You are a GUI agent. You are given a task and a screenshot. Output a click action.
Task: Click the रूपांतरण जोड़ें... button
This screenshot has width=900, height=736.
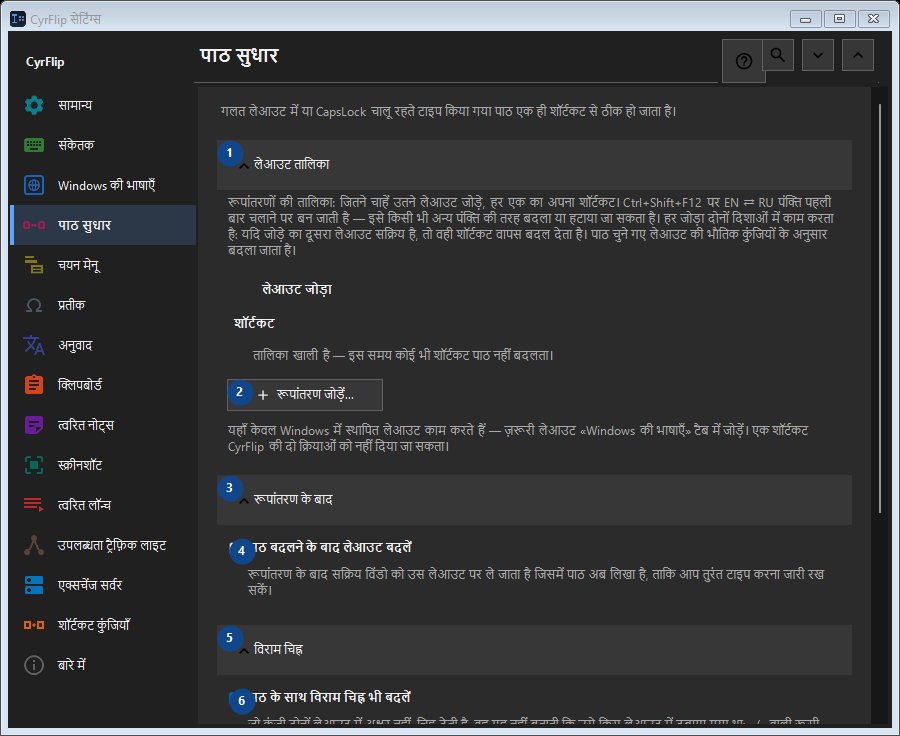305,395
